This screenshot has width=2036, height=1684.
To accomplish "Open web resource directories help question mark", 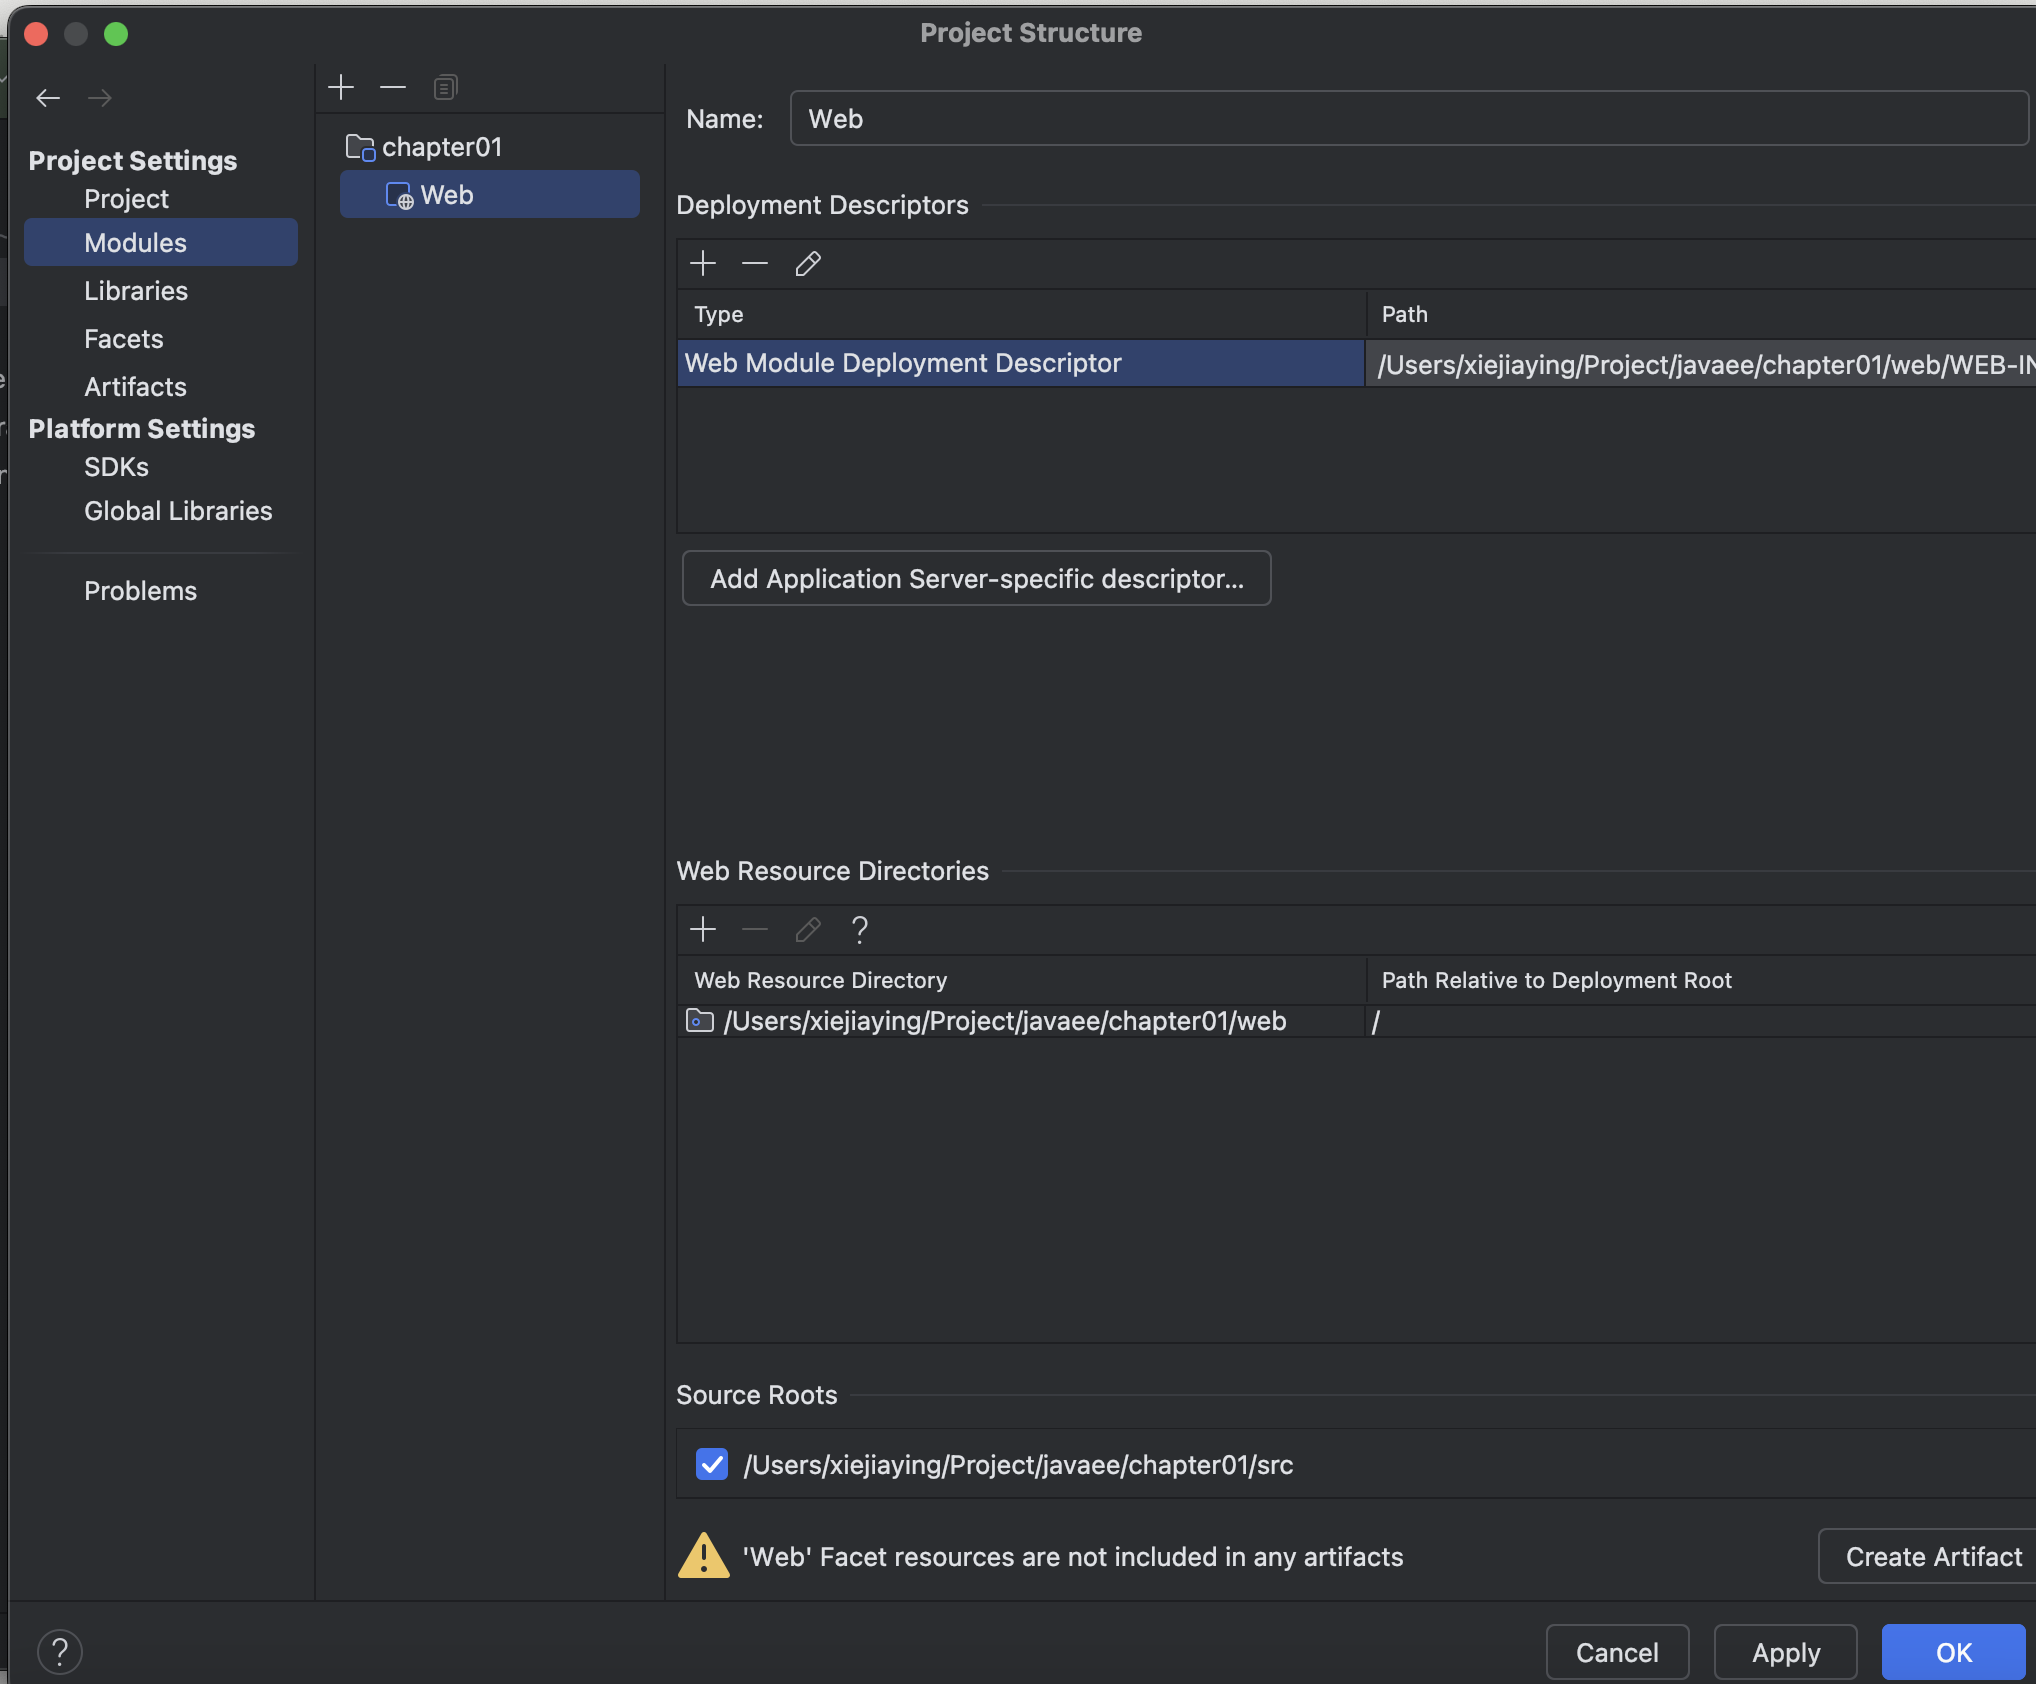I will click(859, 929).
